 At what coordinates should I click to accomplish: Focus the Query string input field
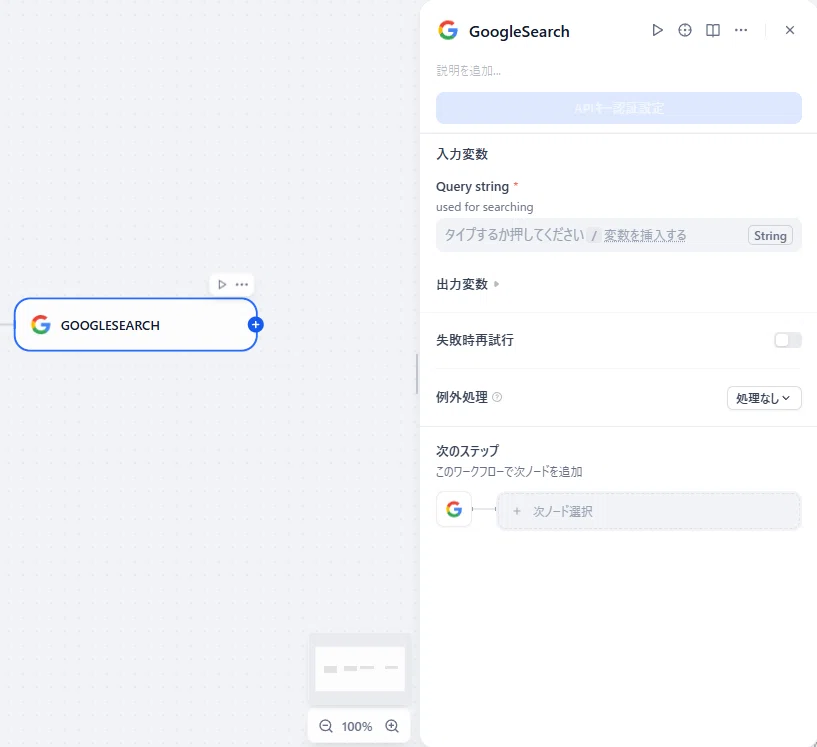[618, 235]
